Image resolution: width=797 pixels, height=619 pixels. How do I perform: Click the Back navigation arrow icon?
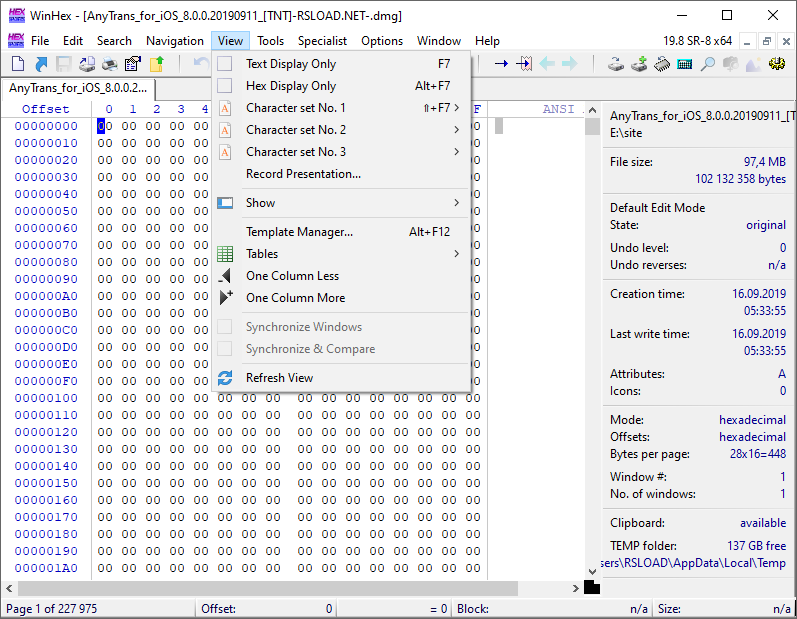547,64
